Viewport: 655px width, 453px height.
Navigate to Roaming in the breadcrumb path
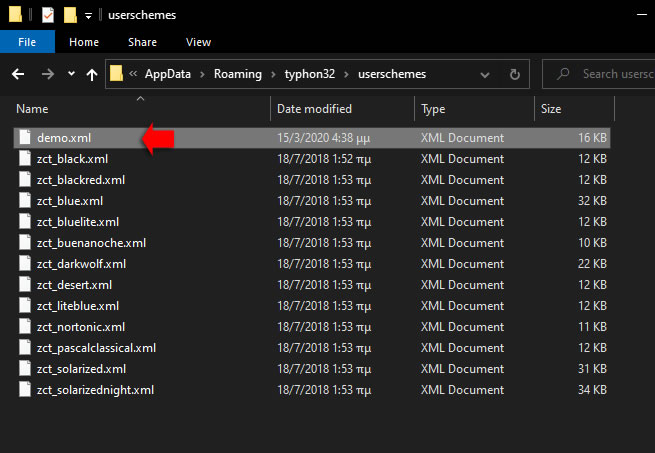pyautogui.click(x=238, y=74)
